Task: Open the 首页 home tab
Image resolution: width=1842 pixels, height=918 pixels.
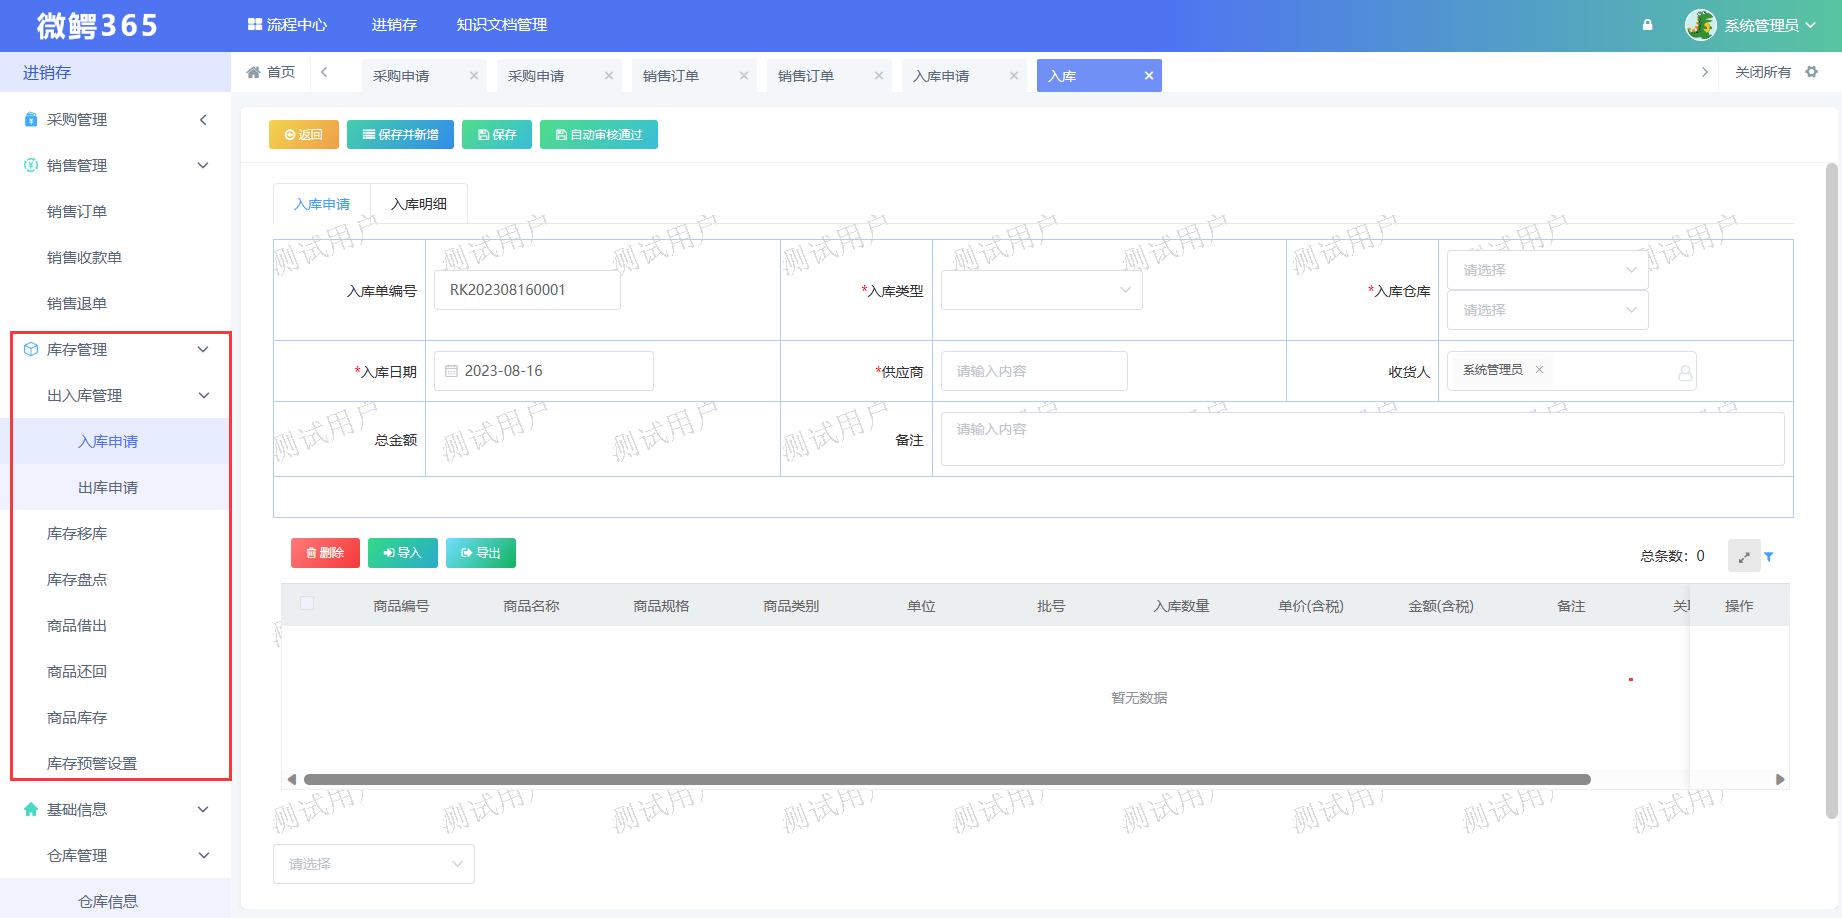Action: [x=271, y=72]
